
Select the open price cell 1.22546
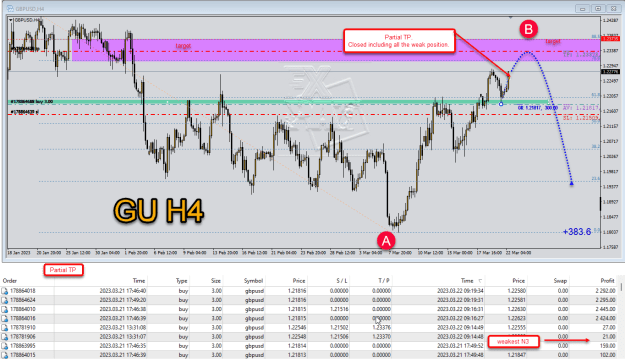pyautogui.click(x=296, y=328)
